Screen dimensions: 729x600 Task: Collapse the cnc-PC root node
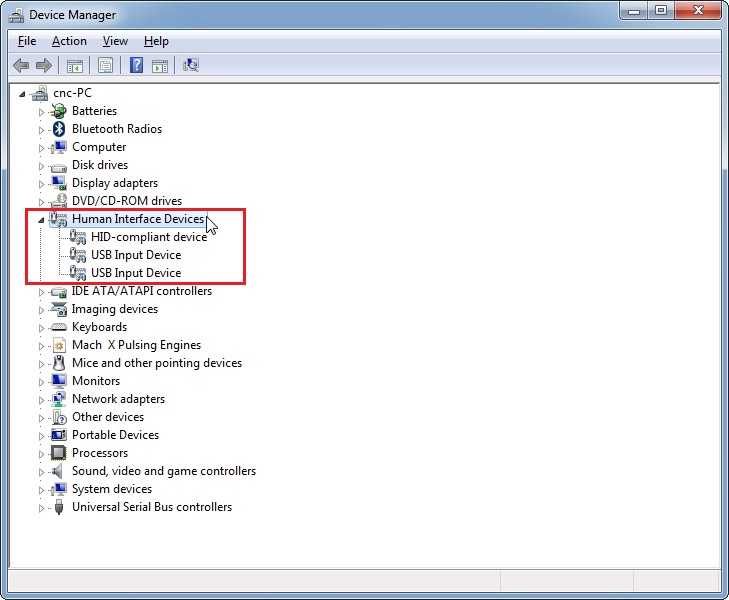click(22, 94)
